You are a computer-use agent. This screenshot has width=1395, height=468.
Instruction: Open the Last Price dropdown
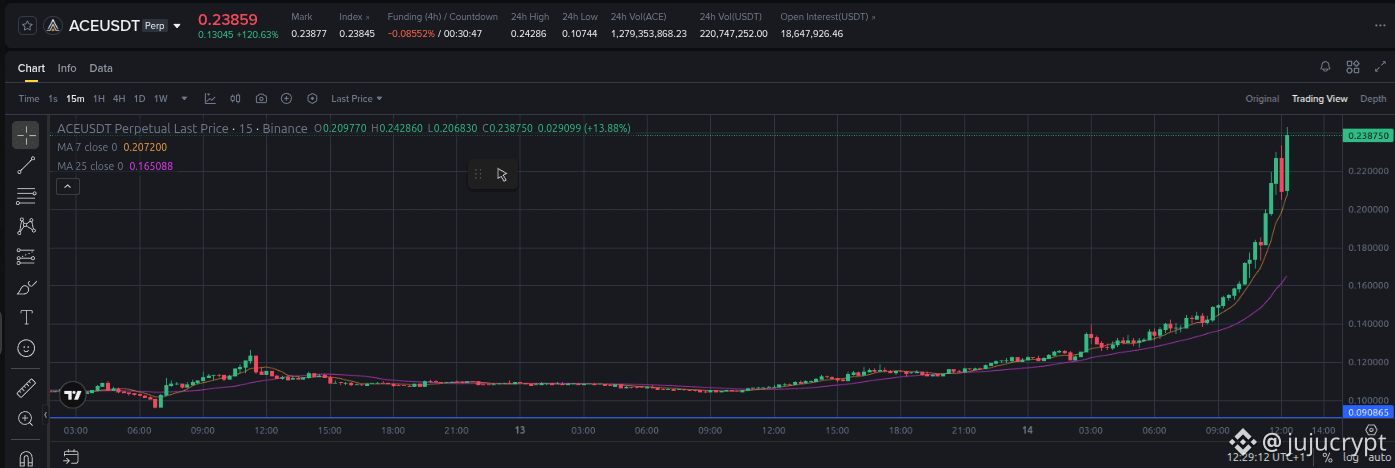357,99
